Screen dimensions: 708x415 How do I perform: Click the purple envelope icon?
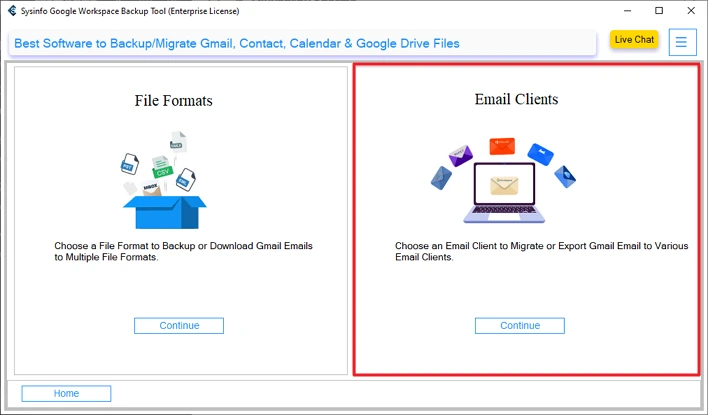point(461,156)
